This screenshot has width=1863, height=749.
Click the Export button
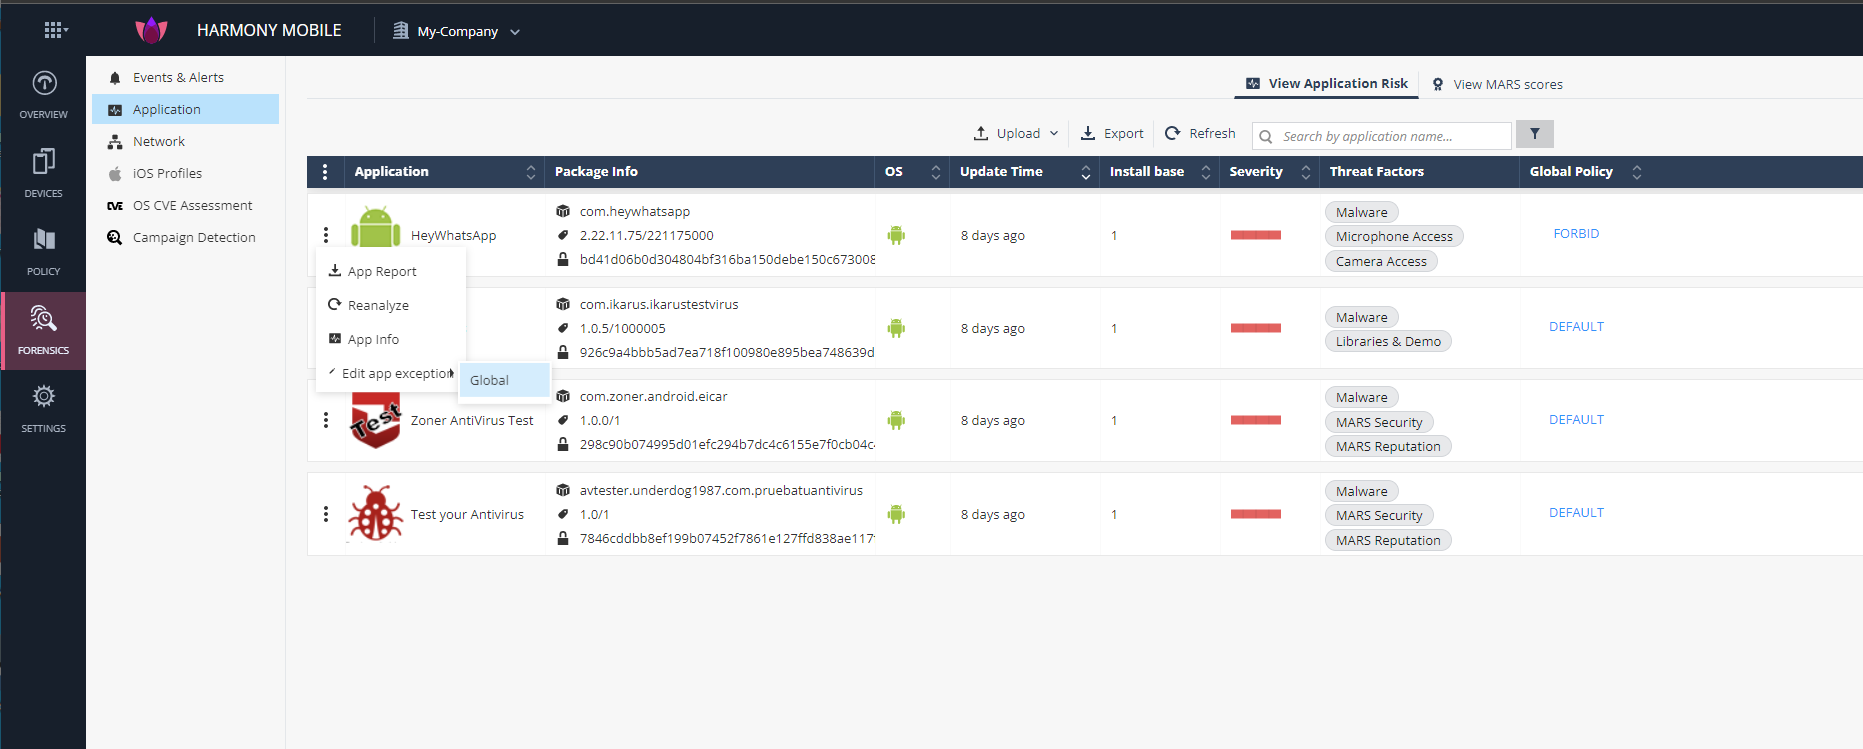tap(1112, 133)
